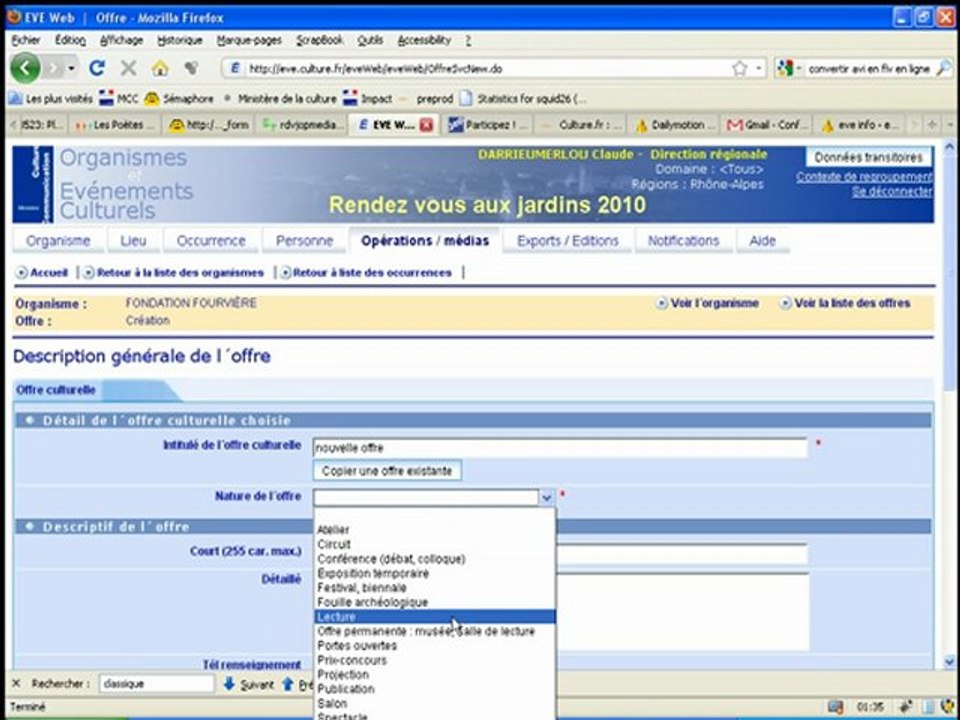Click the Se déconnecter link
The width and height of the screenshot is (960, 720).
coord(891,192)
